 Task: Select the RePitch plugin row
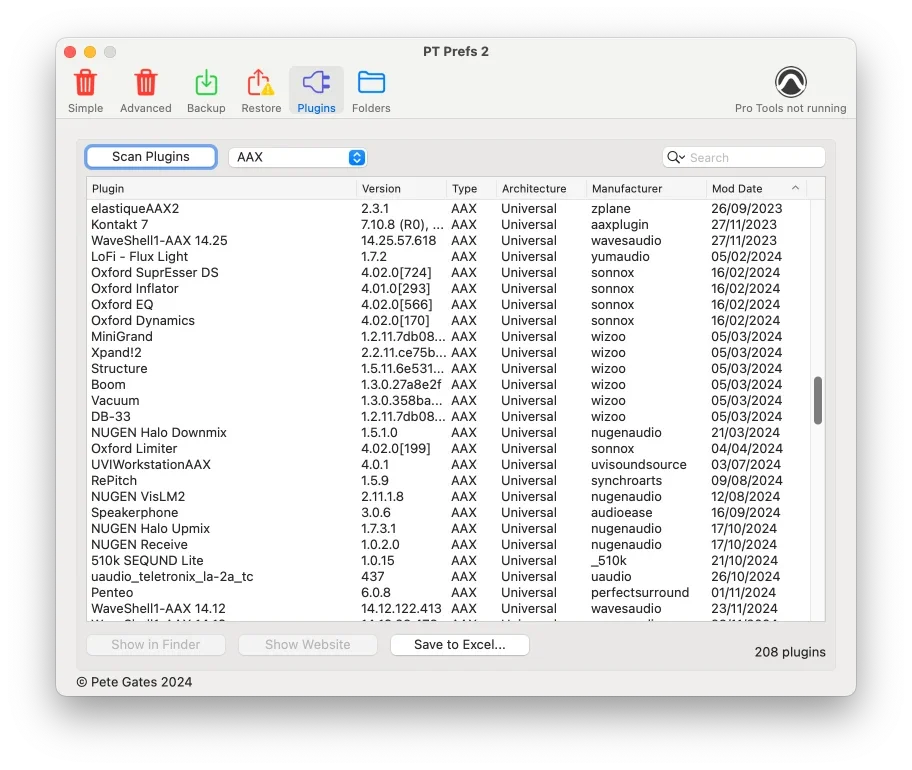click(x=448, y=480)
